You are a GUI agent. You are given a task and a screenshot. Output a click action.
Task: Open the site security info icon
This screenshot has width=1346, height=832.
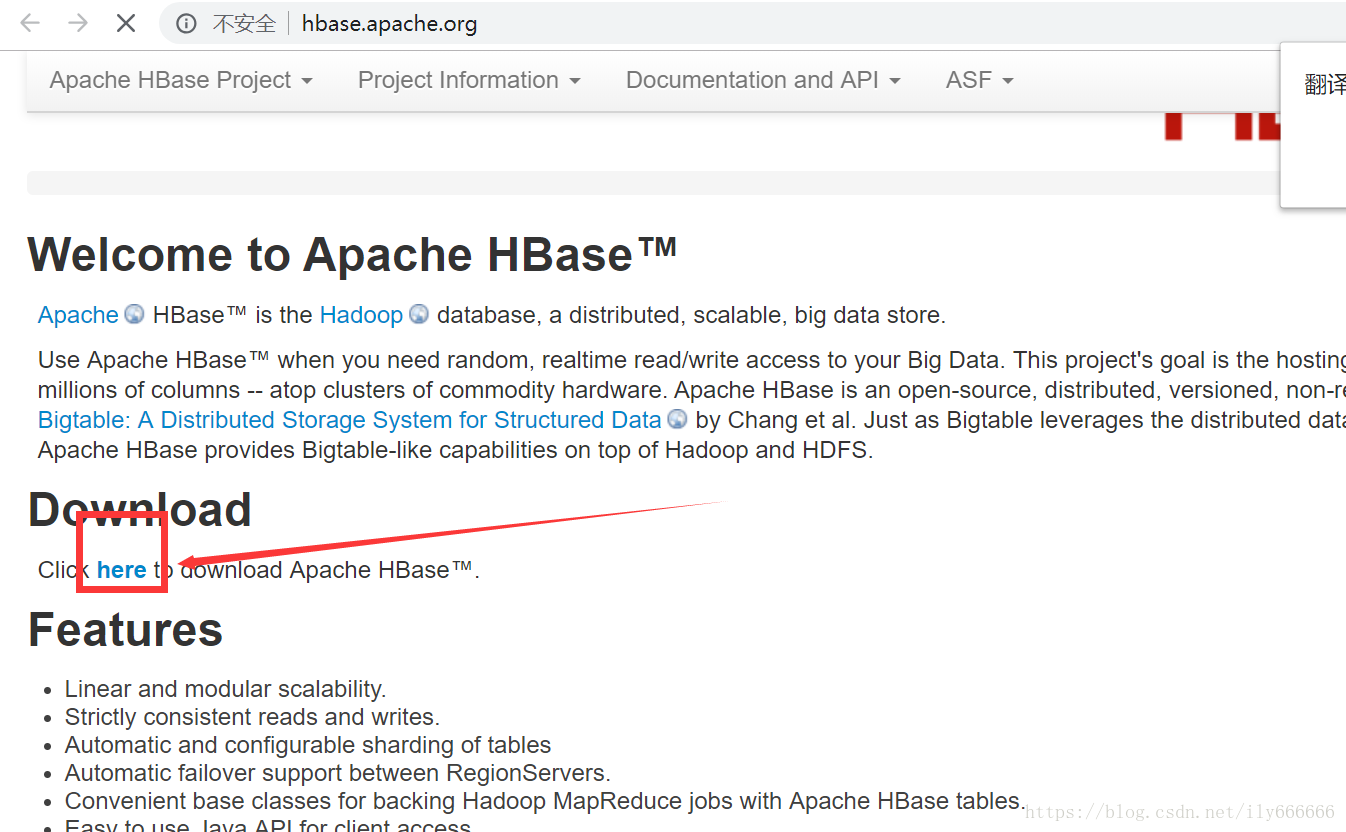[186, 24]
